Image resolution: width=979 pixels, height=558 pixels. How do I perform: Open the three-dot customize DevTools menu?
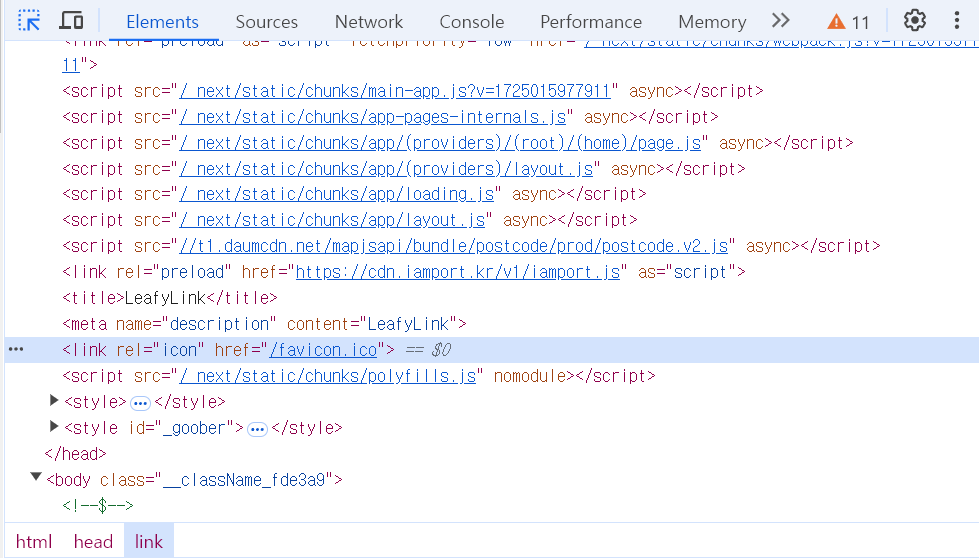(957, 21)
